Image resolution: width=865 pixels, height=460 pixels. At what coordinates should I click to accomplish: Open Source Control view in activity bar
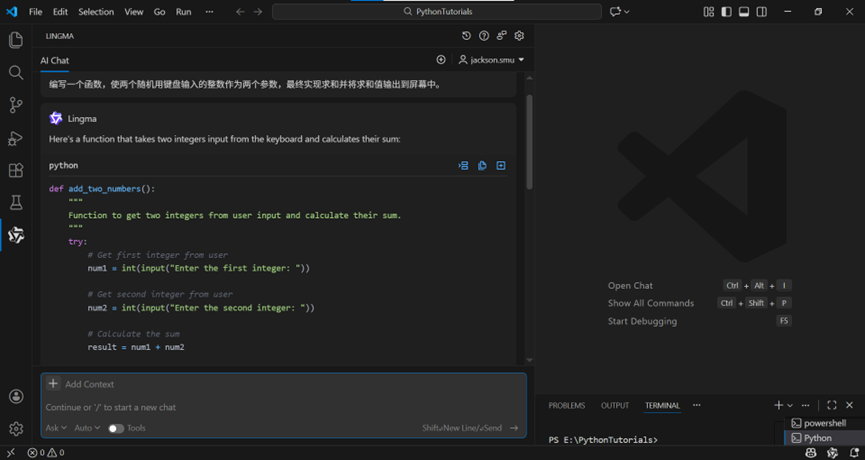pyautogui.click(x=16, y=105)
